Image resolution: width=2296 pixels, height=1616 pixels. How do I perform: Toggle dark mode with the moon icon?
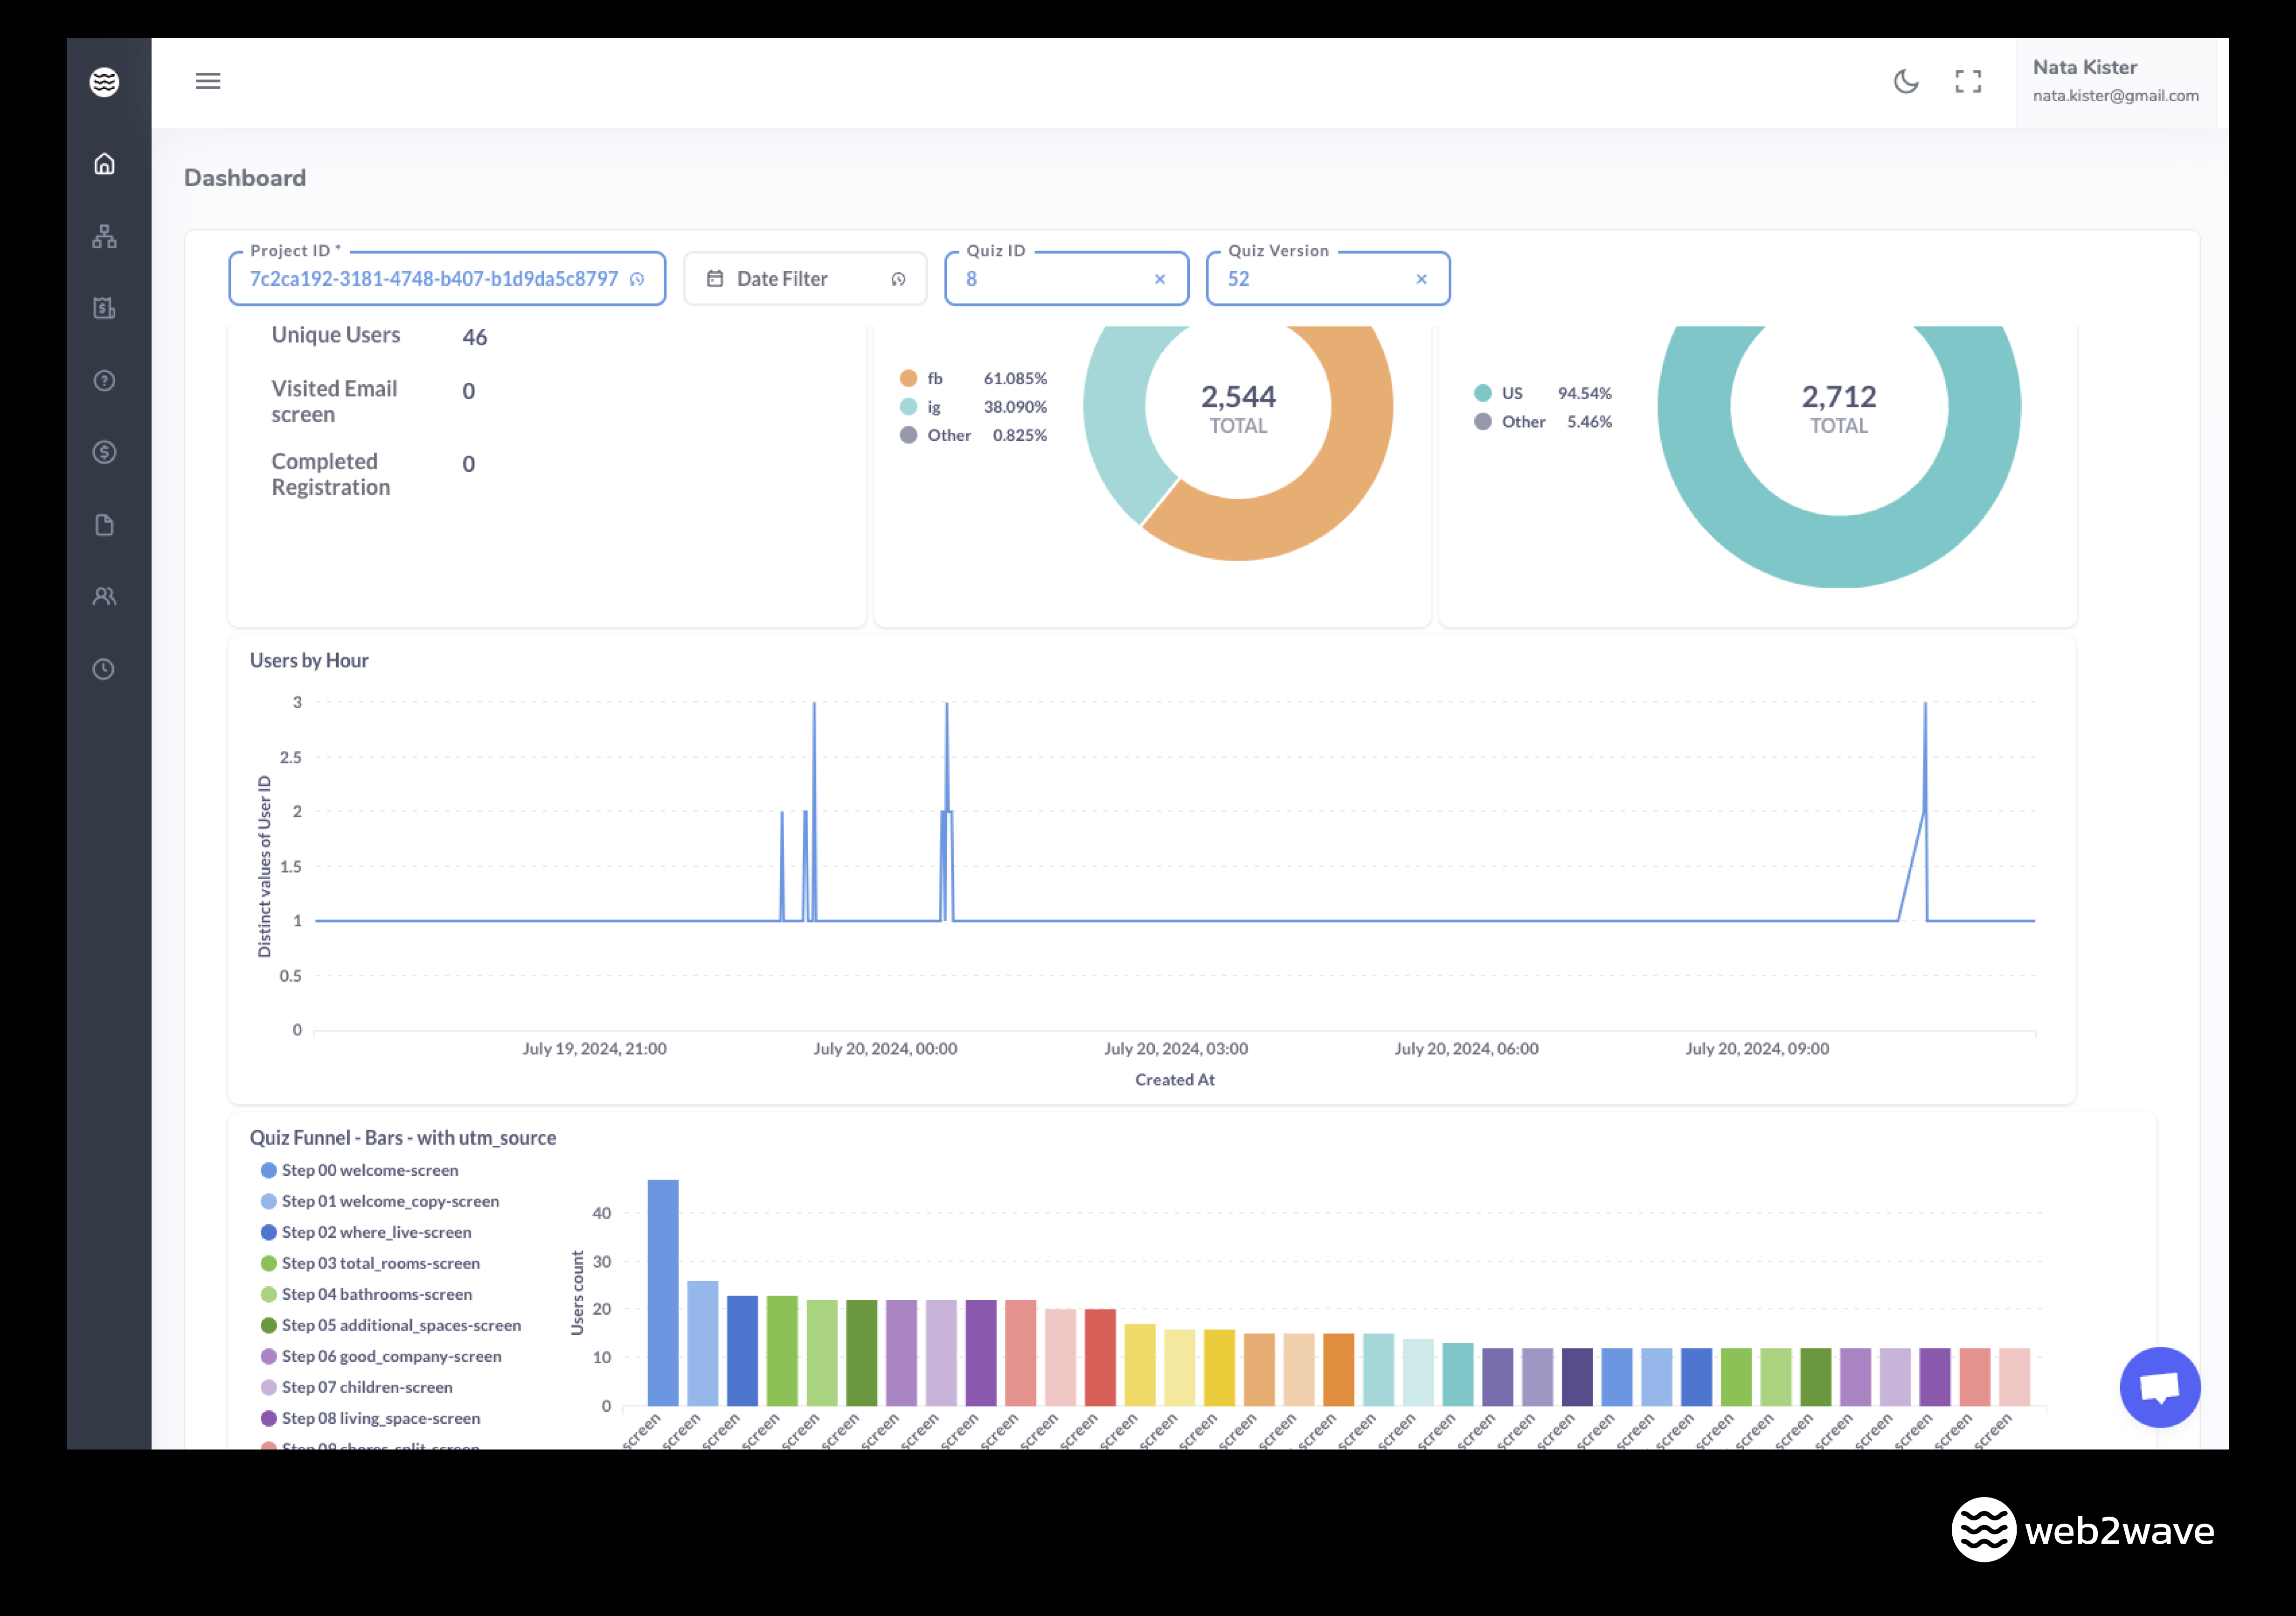point(1906,81)
